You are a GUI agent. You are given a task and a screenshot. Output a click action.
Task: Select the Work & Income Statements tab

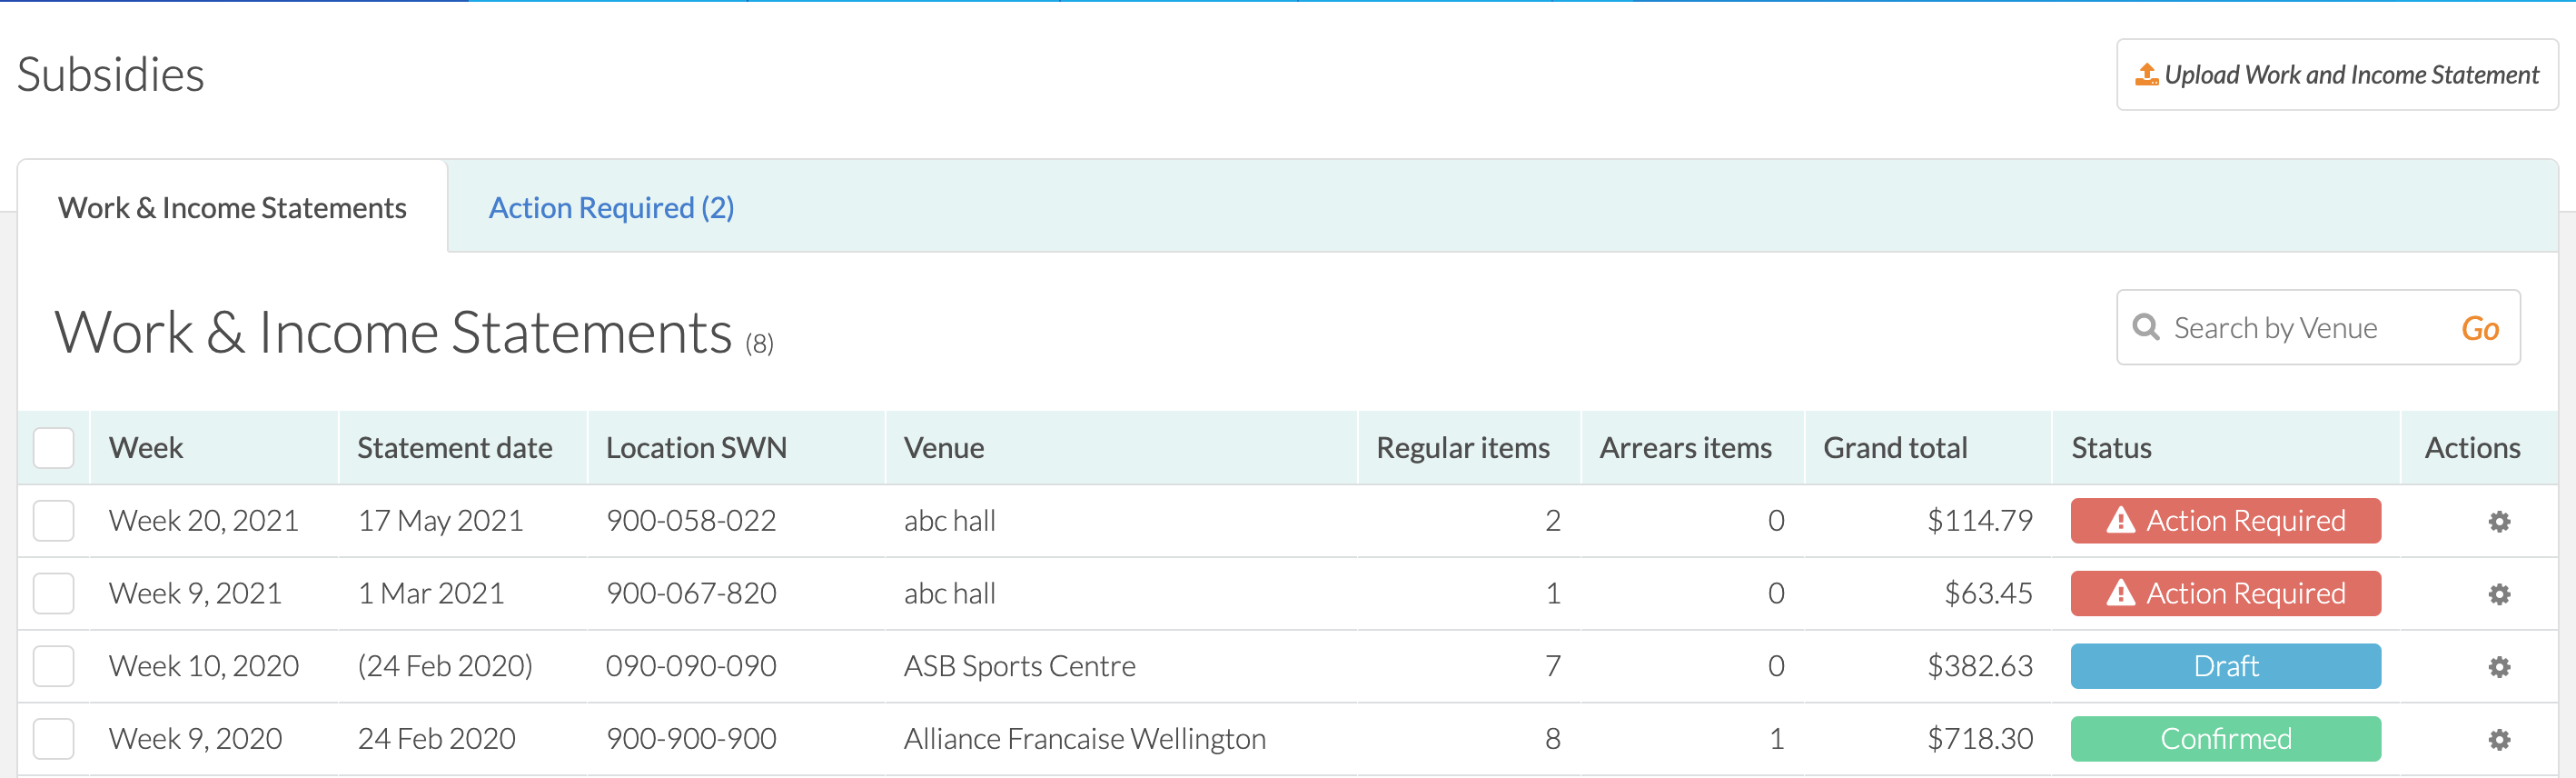[x=232, y=207]
